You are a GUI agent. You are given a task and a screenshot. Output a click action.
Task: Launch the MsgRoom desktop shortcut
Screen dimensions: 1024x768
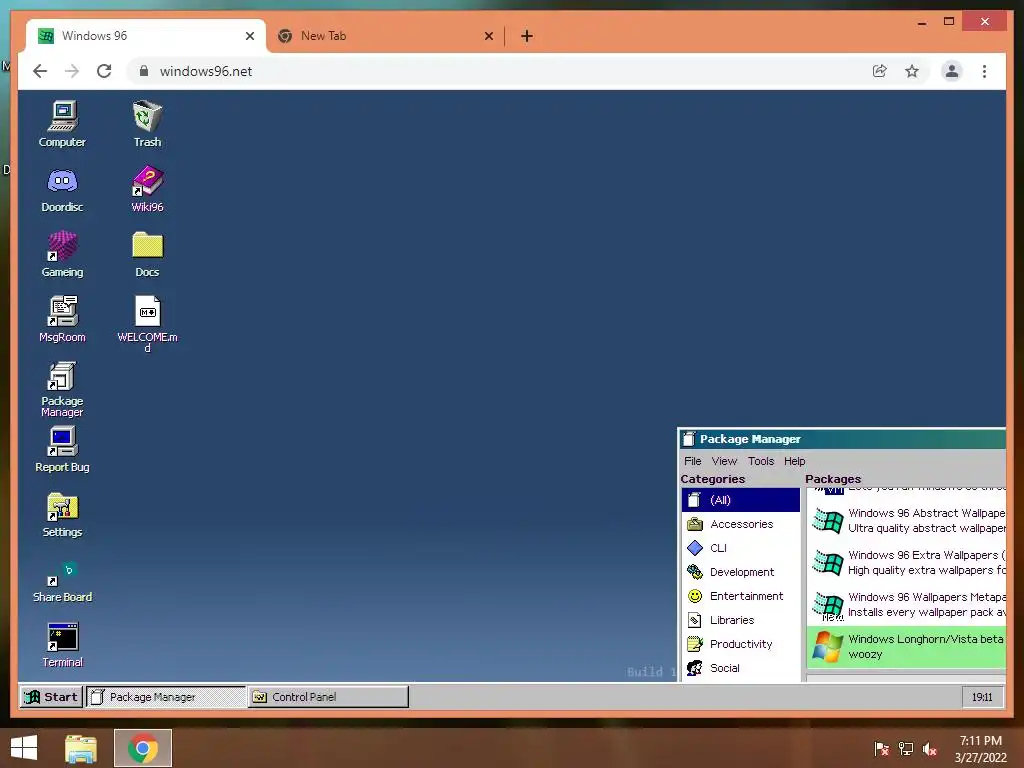pos(62,319)
